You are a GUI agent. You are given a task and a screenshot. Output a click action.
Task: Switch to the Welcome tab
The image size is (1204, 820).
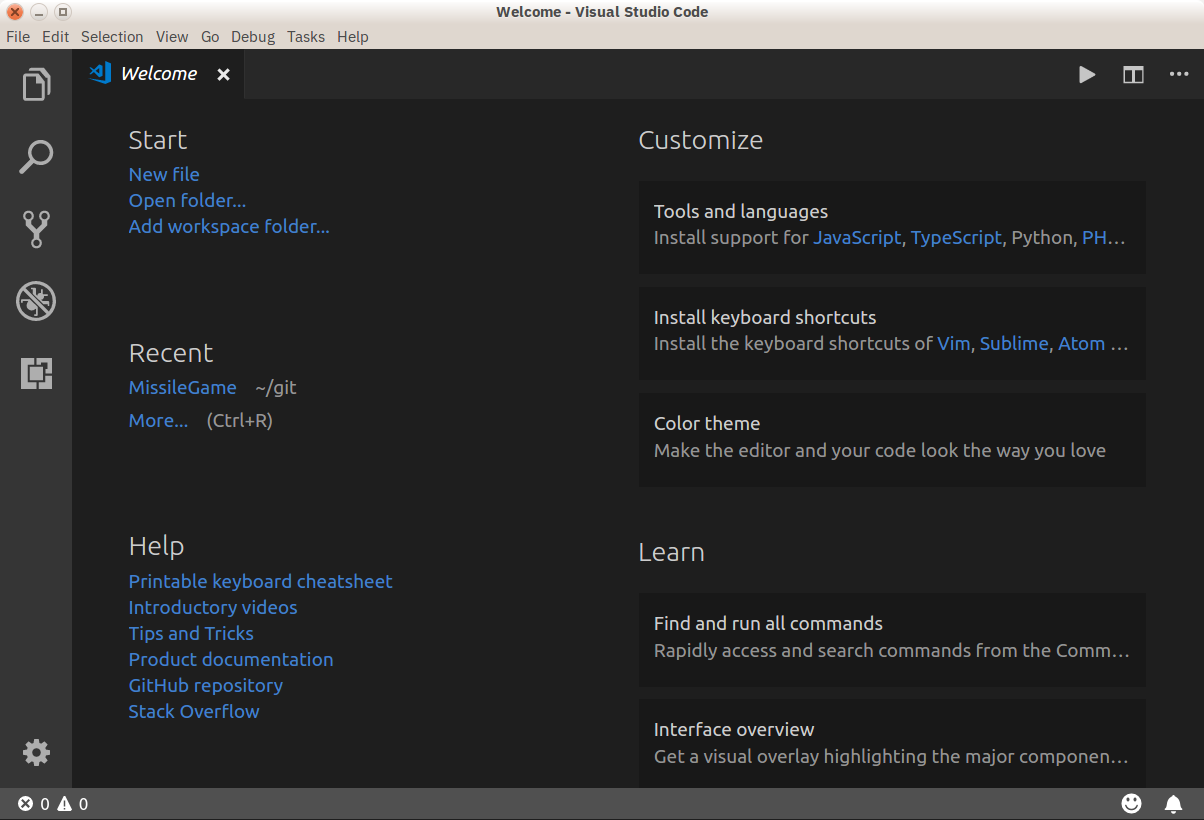pos(158,73)
